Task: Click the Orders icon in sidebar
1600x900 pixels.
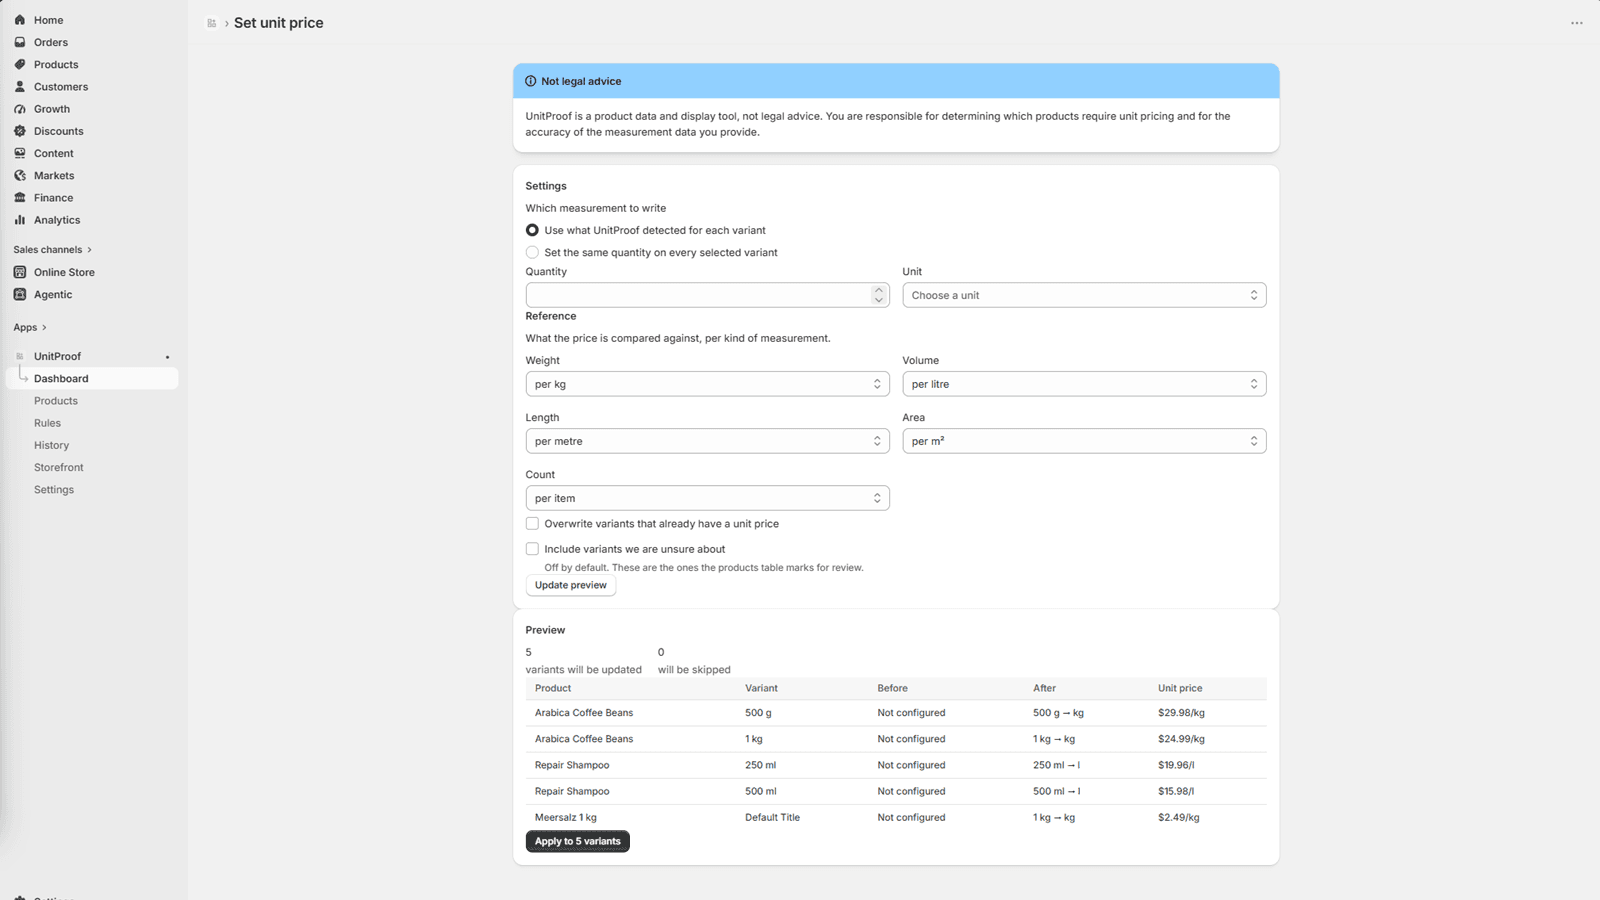Action: (x=20, y=42)
